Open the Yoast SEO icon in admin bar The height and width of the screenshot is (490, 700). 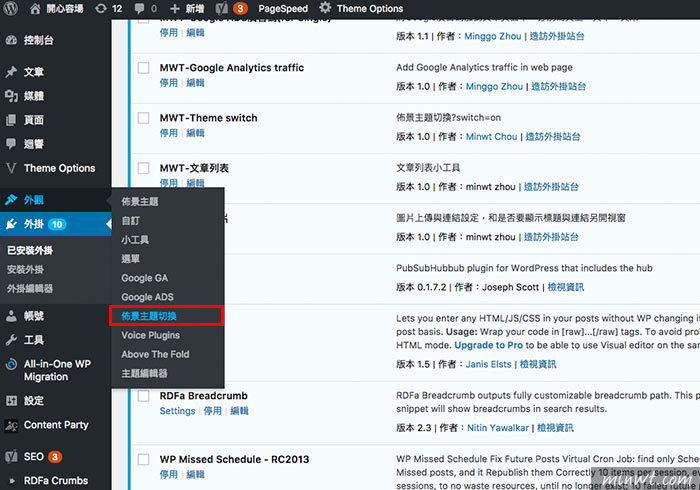pos(222,8)
